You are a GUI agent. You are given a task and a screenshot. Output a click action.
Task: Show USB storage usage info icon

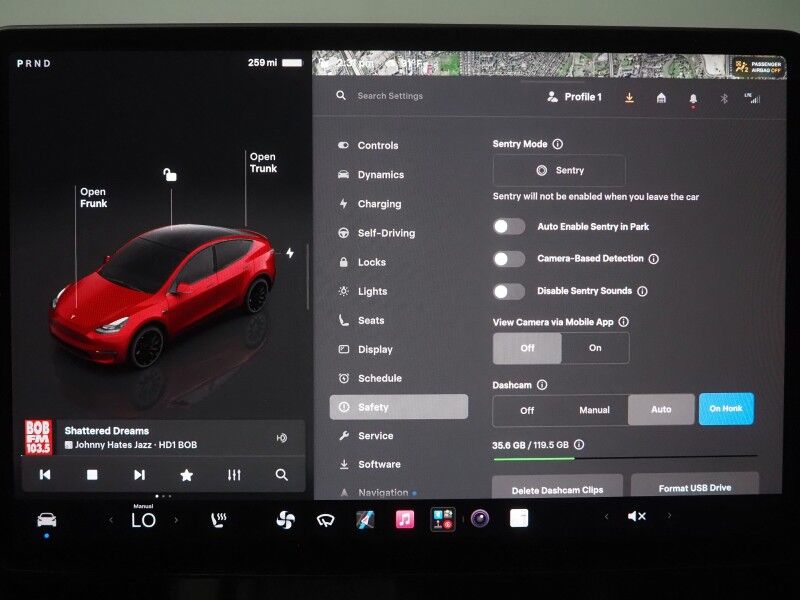click(579, 444)
